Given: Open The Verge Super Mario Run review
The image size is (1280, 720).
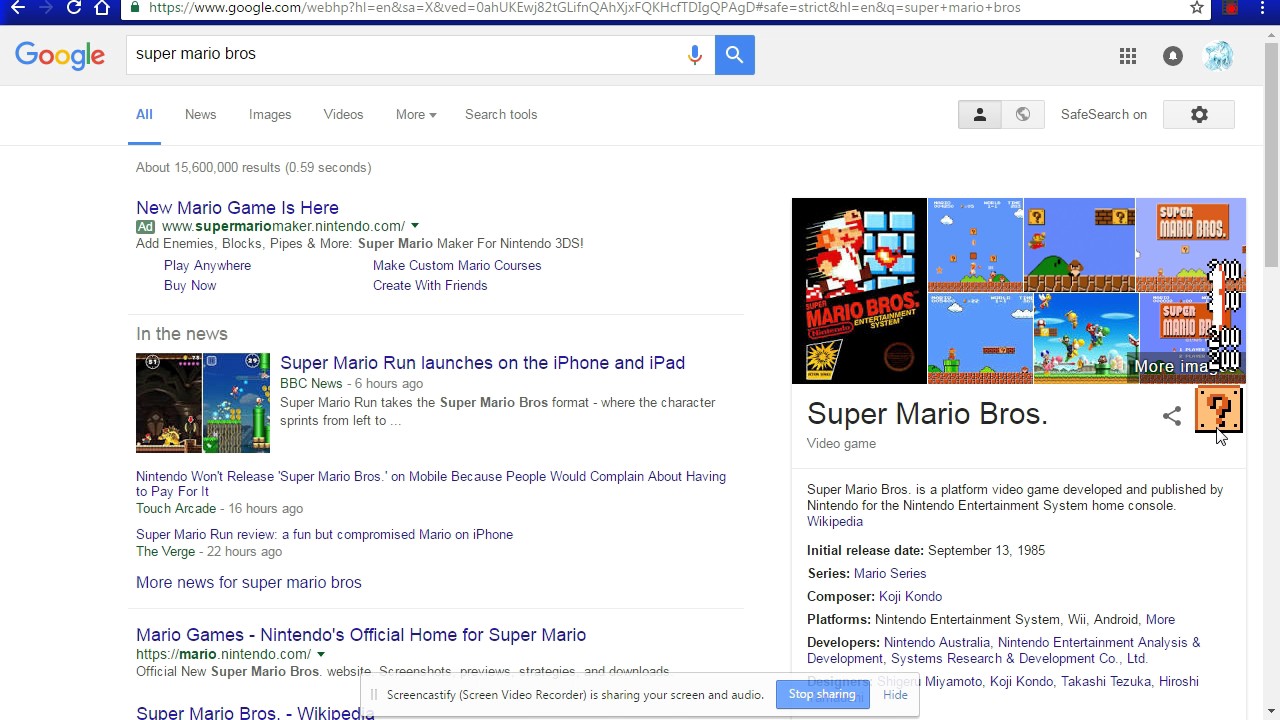Looking at the screenshot, I should (324, 535).
